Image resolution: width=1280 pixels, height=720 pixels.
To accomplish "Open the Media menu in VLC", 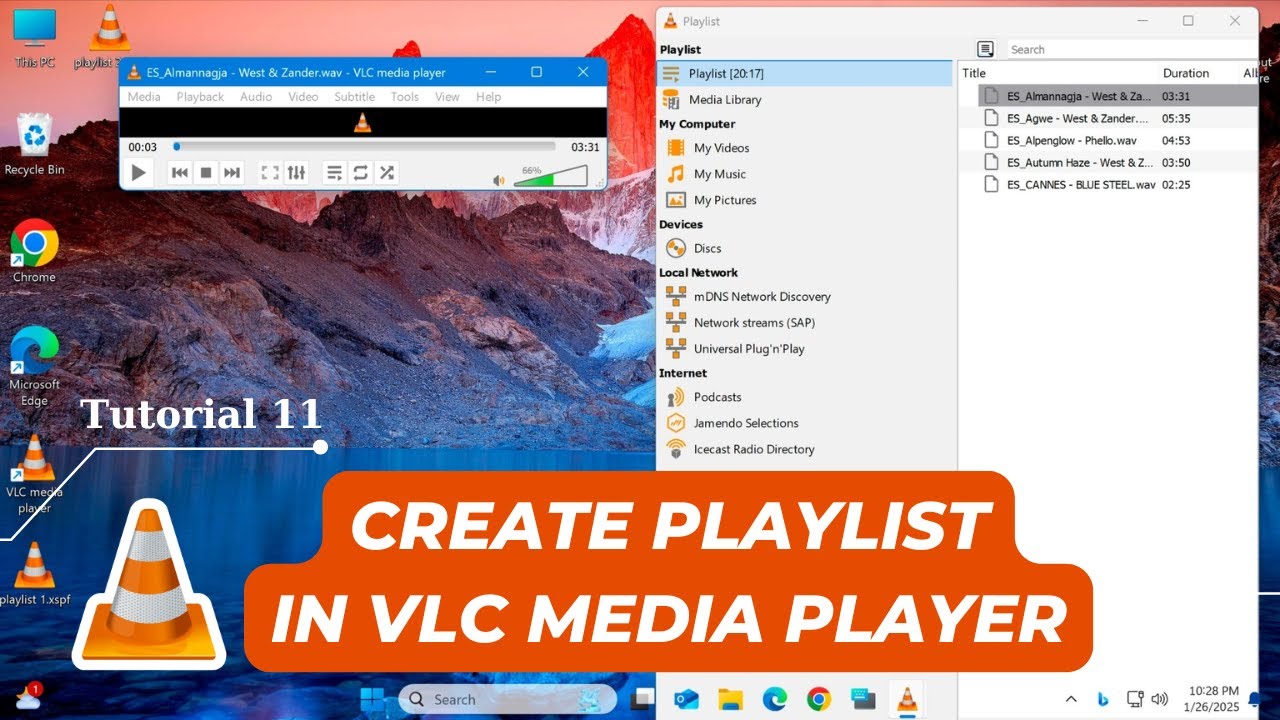I will (x=144, y=97).
